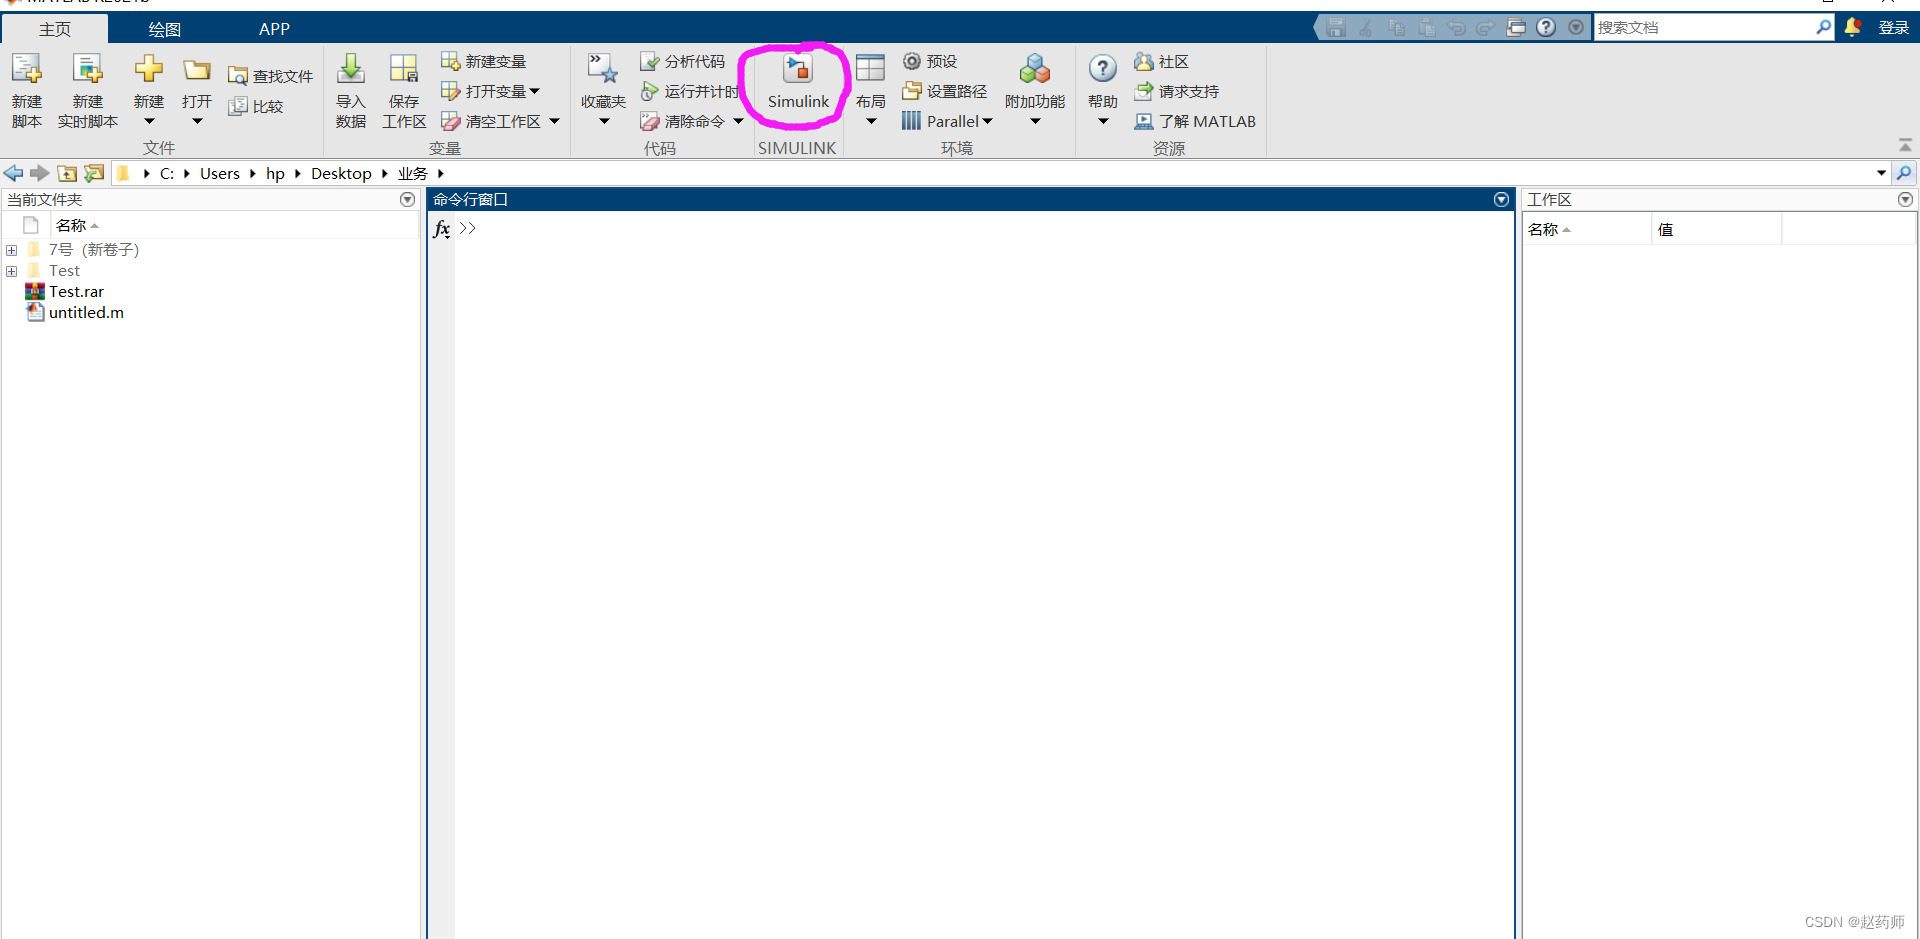Open Community (社区) link
The width and height of the screenshot is (1920, 939).
pos(1161,62)
